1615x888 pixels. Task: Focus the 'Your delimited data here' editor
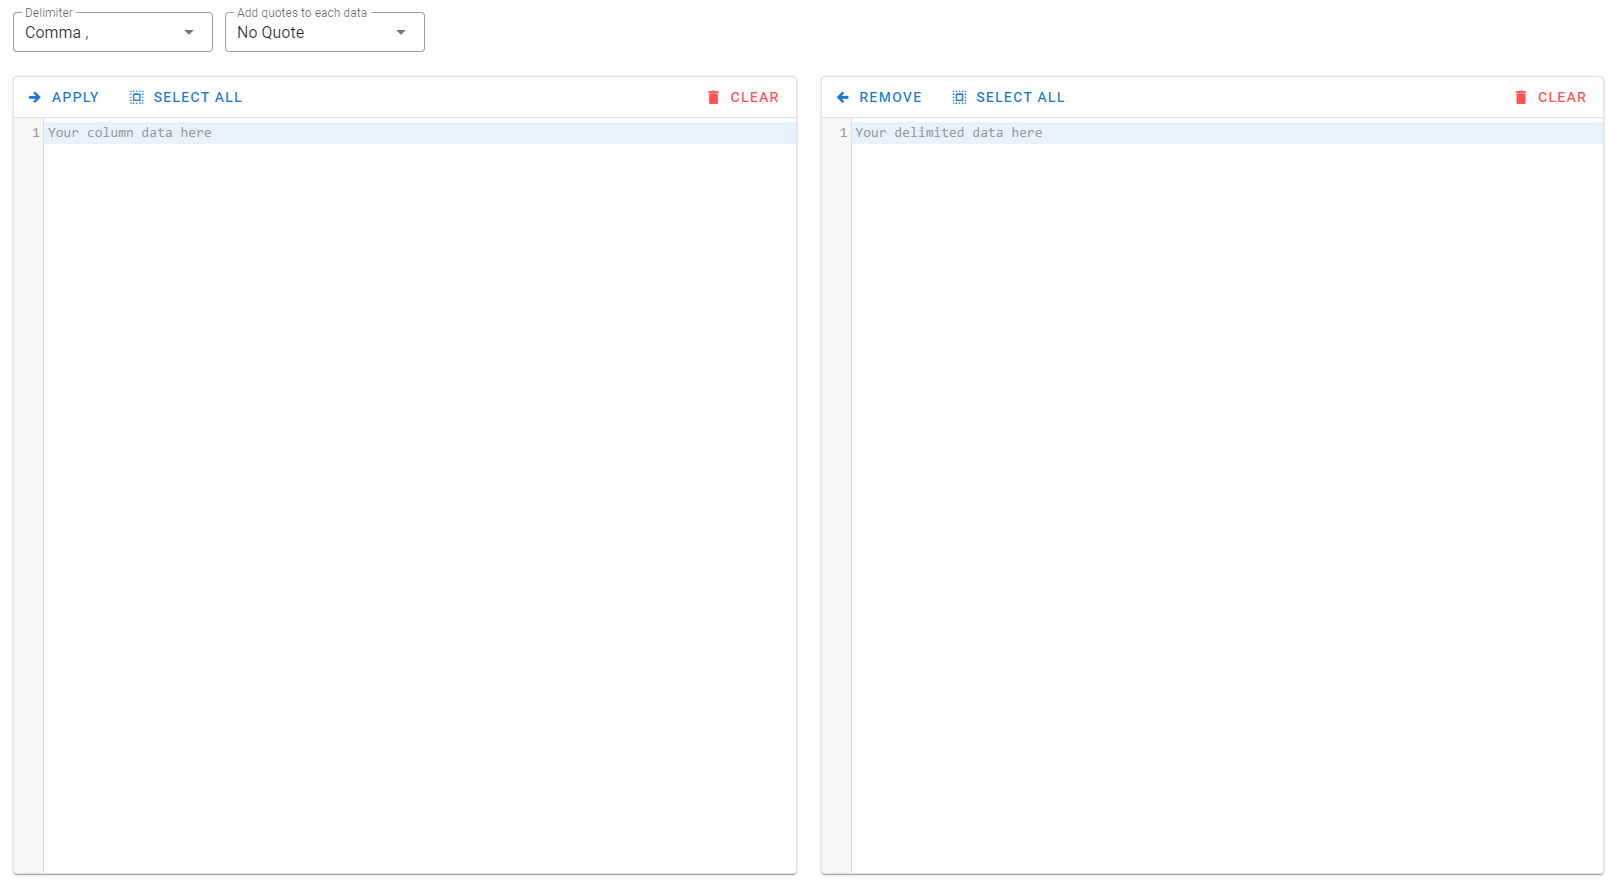(x=1227, y=496)
